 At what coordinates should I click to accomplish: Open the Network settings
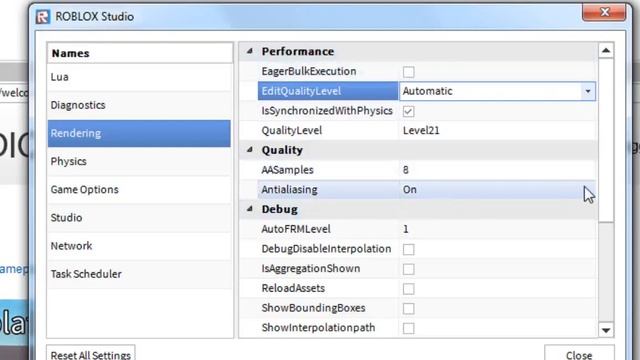139,246
